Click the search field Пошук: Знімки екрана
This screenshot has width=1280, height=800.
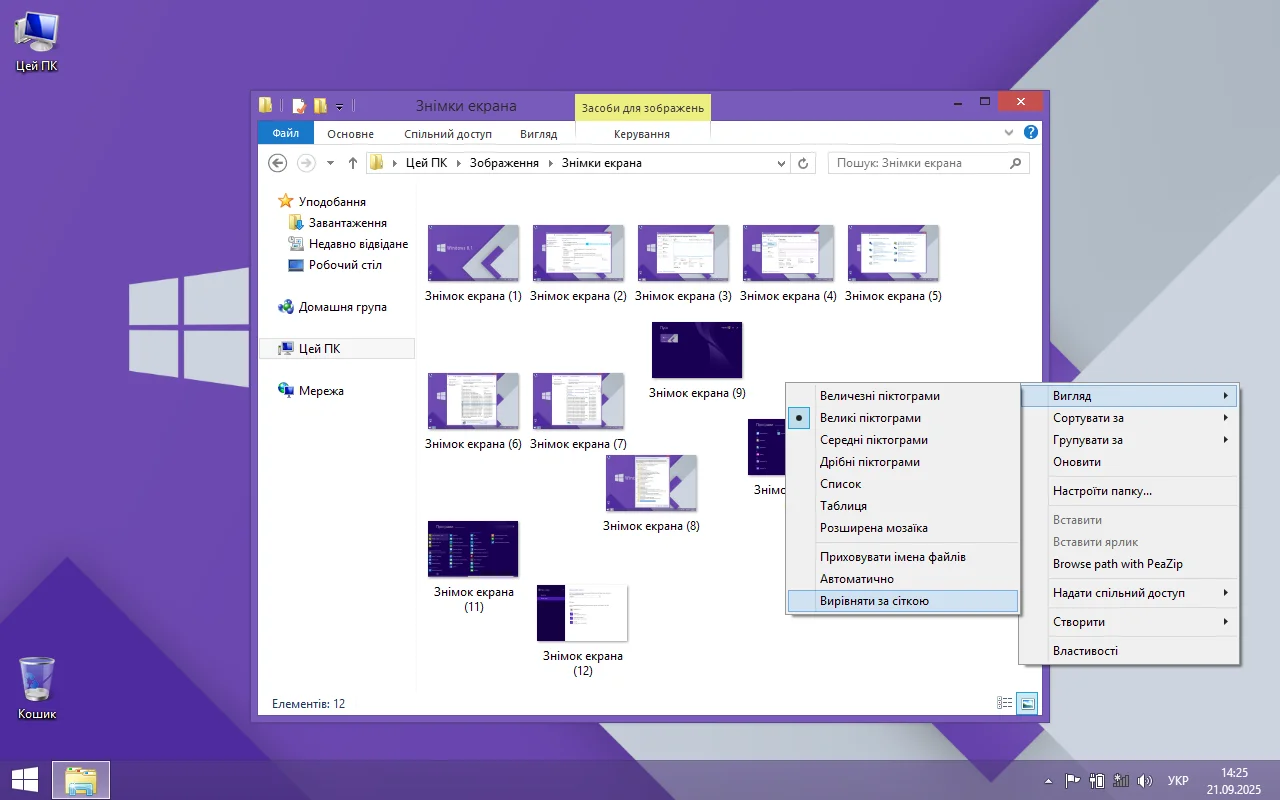click(x=918, y=163)
